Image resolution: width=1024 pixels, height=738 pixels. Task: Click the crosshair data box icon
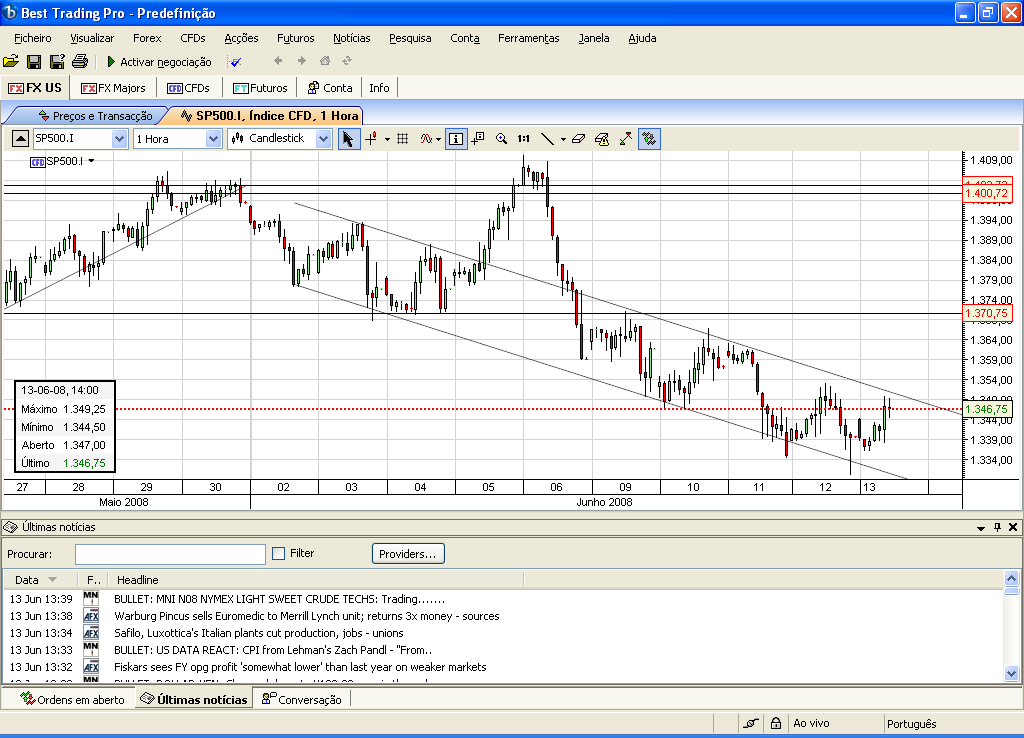[478, 138]
